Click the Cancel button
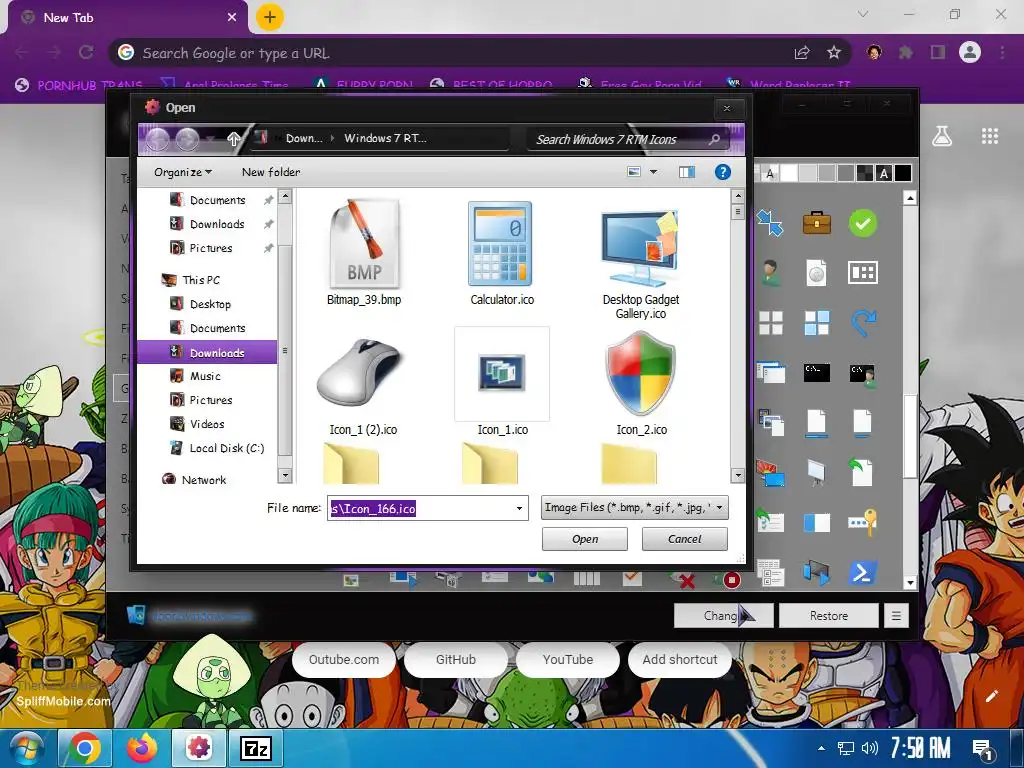The height and width of the screenshot is (768, 1024). tap(684, 539)
